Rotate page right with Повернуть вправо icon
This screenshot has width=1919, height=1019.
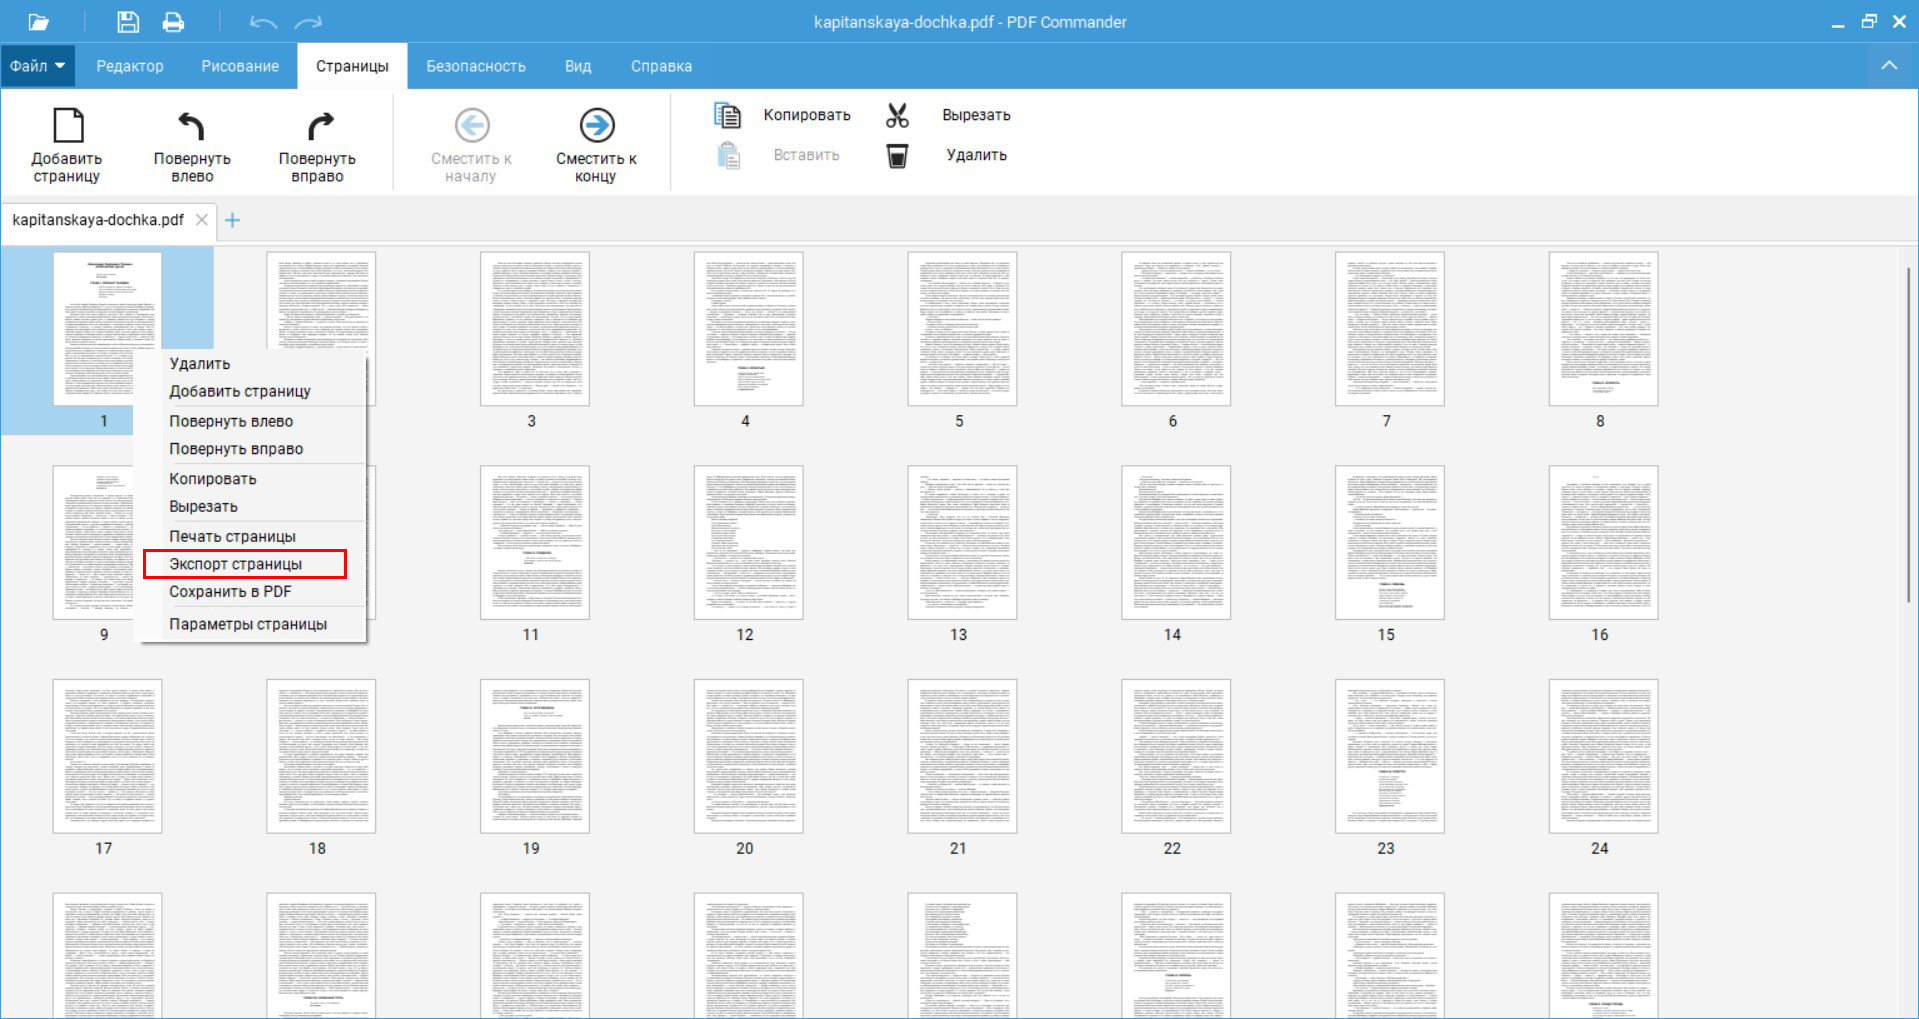tap(319, 126)
